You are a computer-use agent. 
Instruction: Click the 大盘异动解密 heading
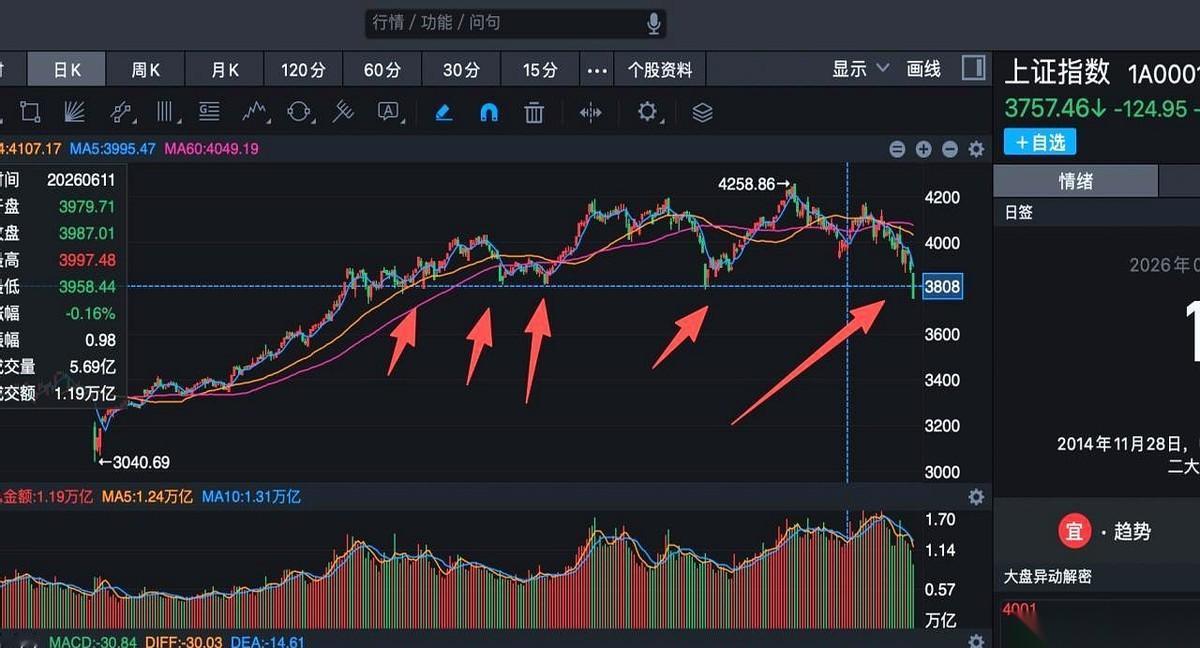1048,577
